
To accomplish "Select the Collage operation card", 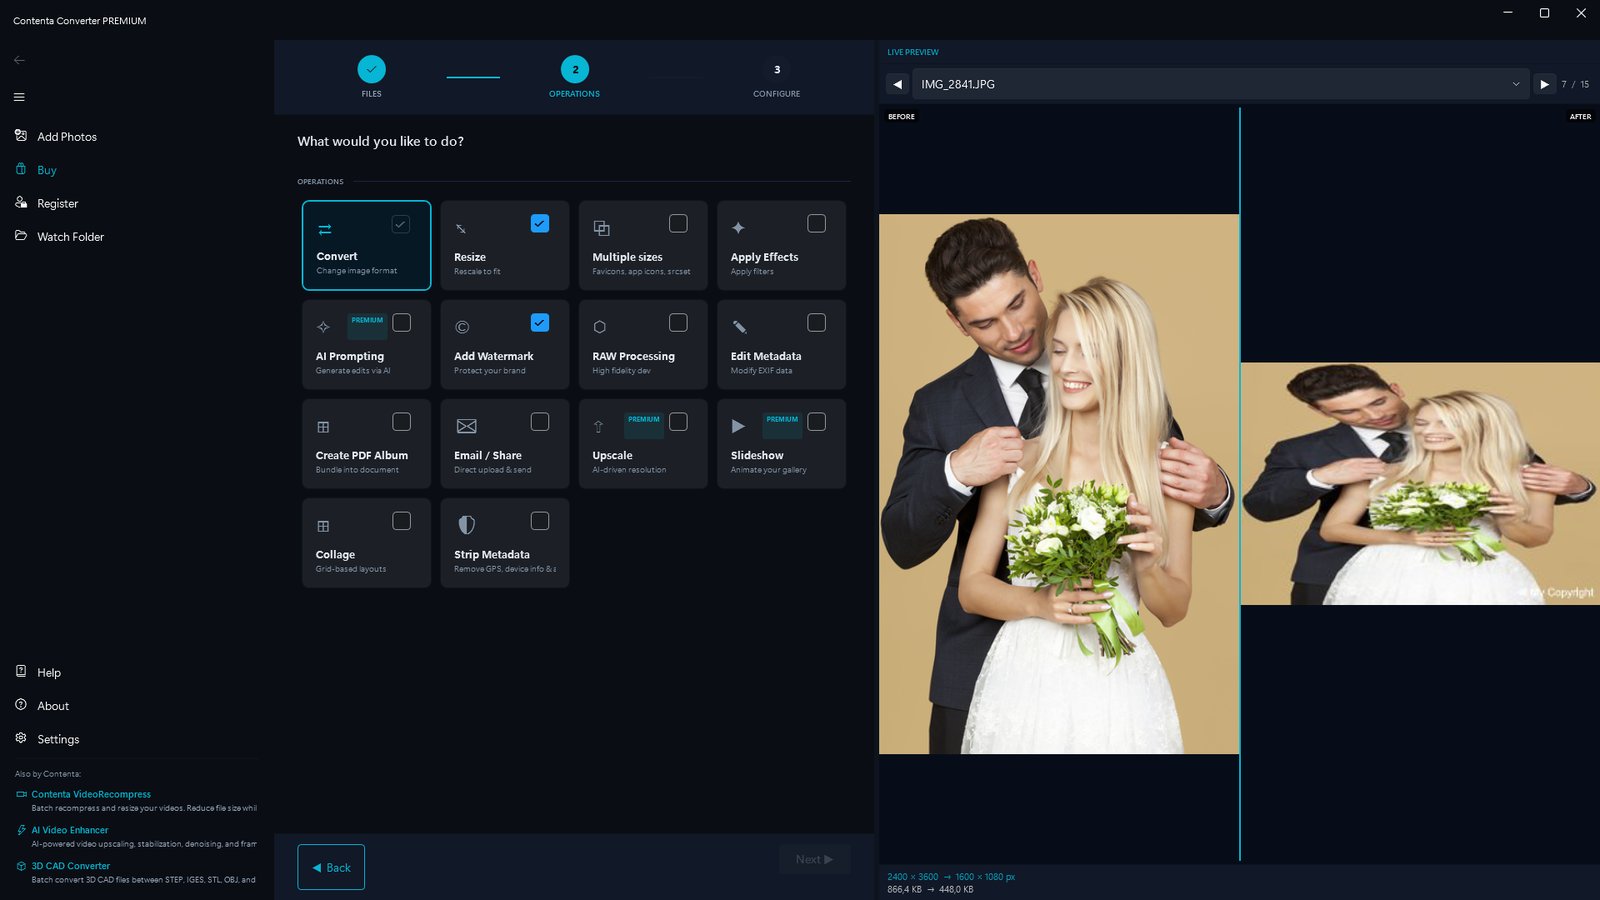I will [366, 543].
